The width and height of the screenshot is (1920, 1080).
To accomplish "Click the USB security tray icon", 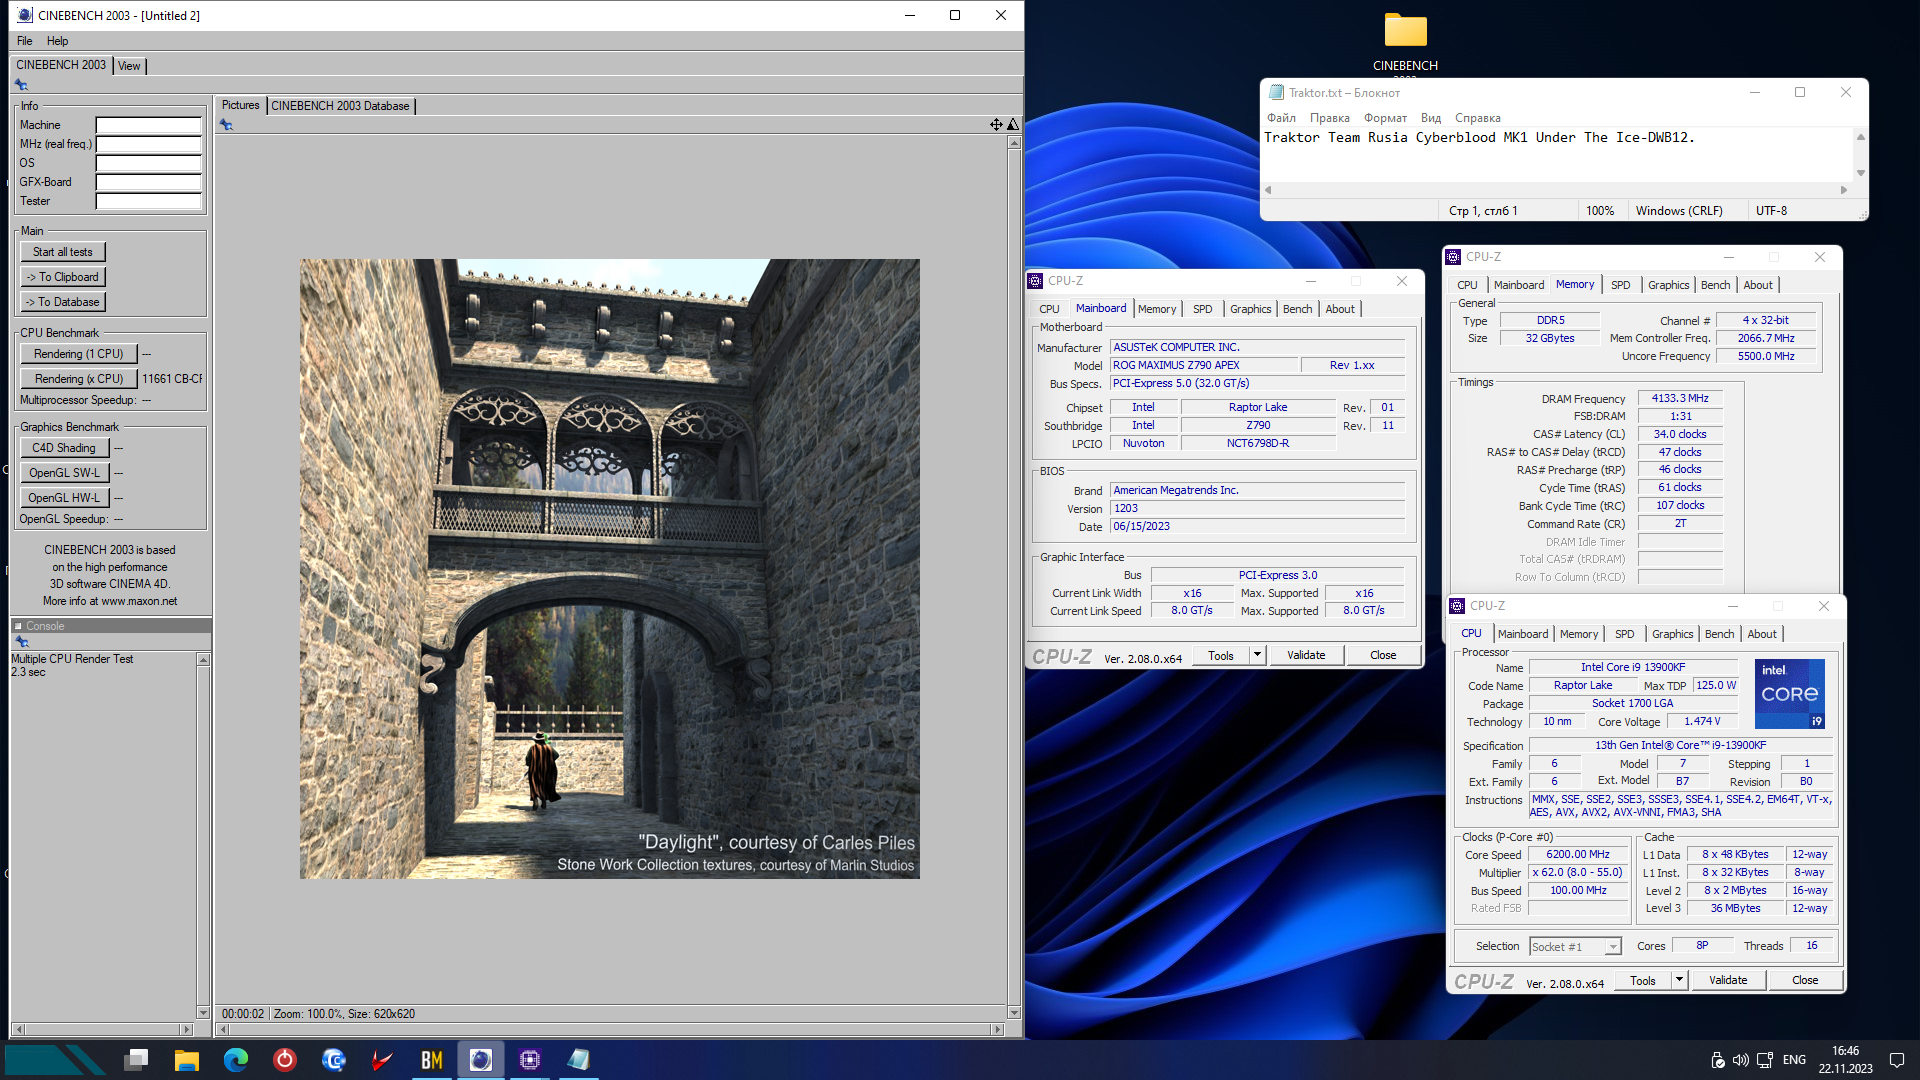I will (1717, 1060).
